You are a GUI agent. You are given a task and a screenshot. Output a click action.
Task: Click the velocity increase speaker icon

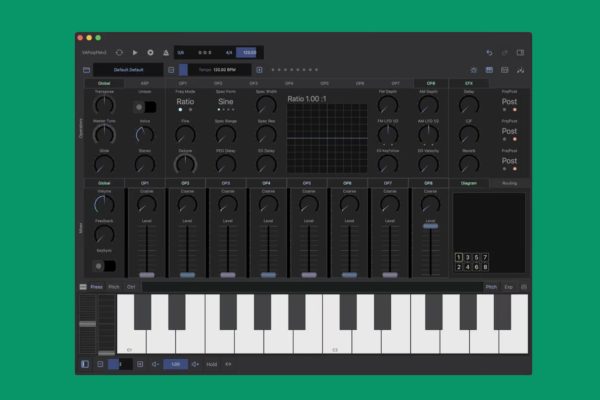(x=195, y=364)
